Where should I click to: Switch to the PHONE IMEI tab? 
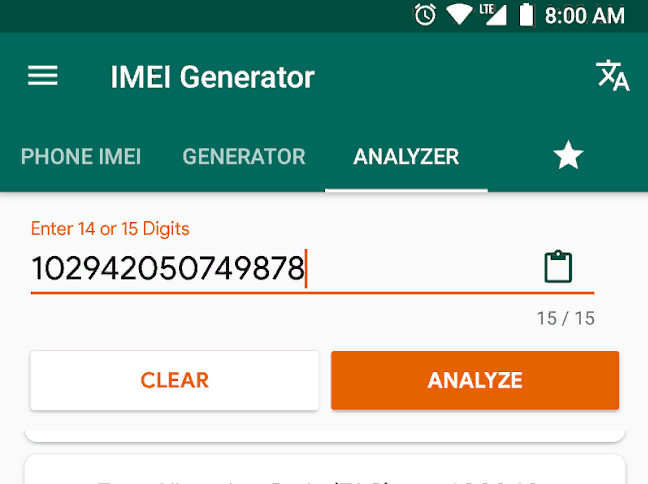(x=81, y=157)
